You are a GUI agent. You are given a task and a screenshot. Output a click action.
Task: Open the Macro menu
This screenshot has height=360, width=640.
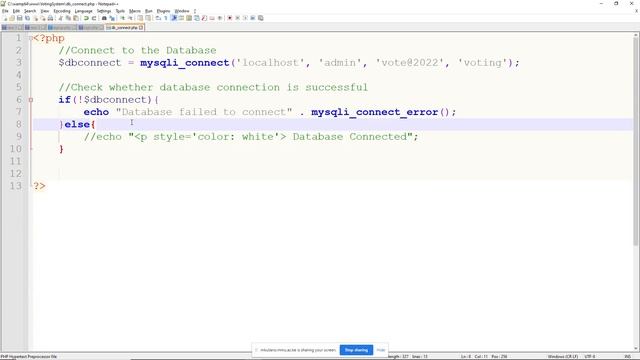pos(135,11)
